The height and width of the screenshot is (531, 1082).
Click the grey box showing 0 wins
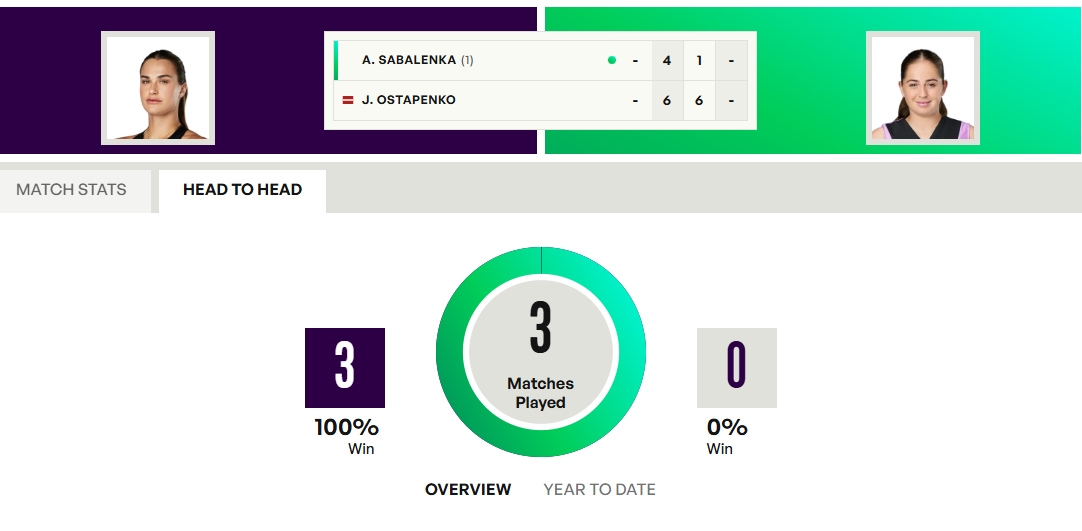[x=736, y=367]
